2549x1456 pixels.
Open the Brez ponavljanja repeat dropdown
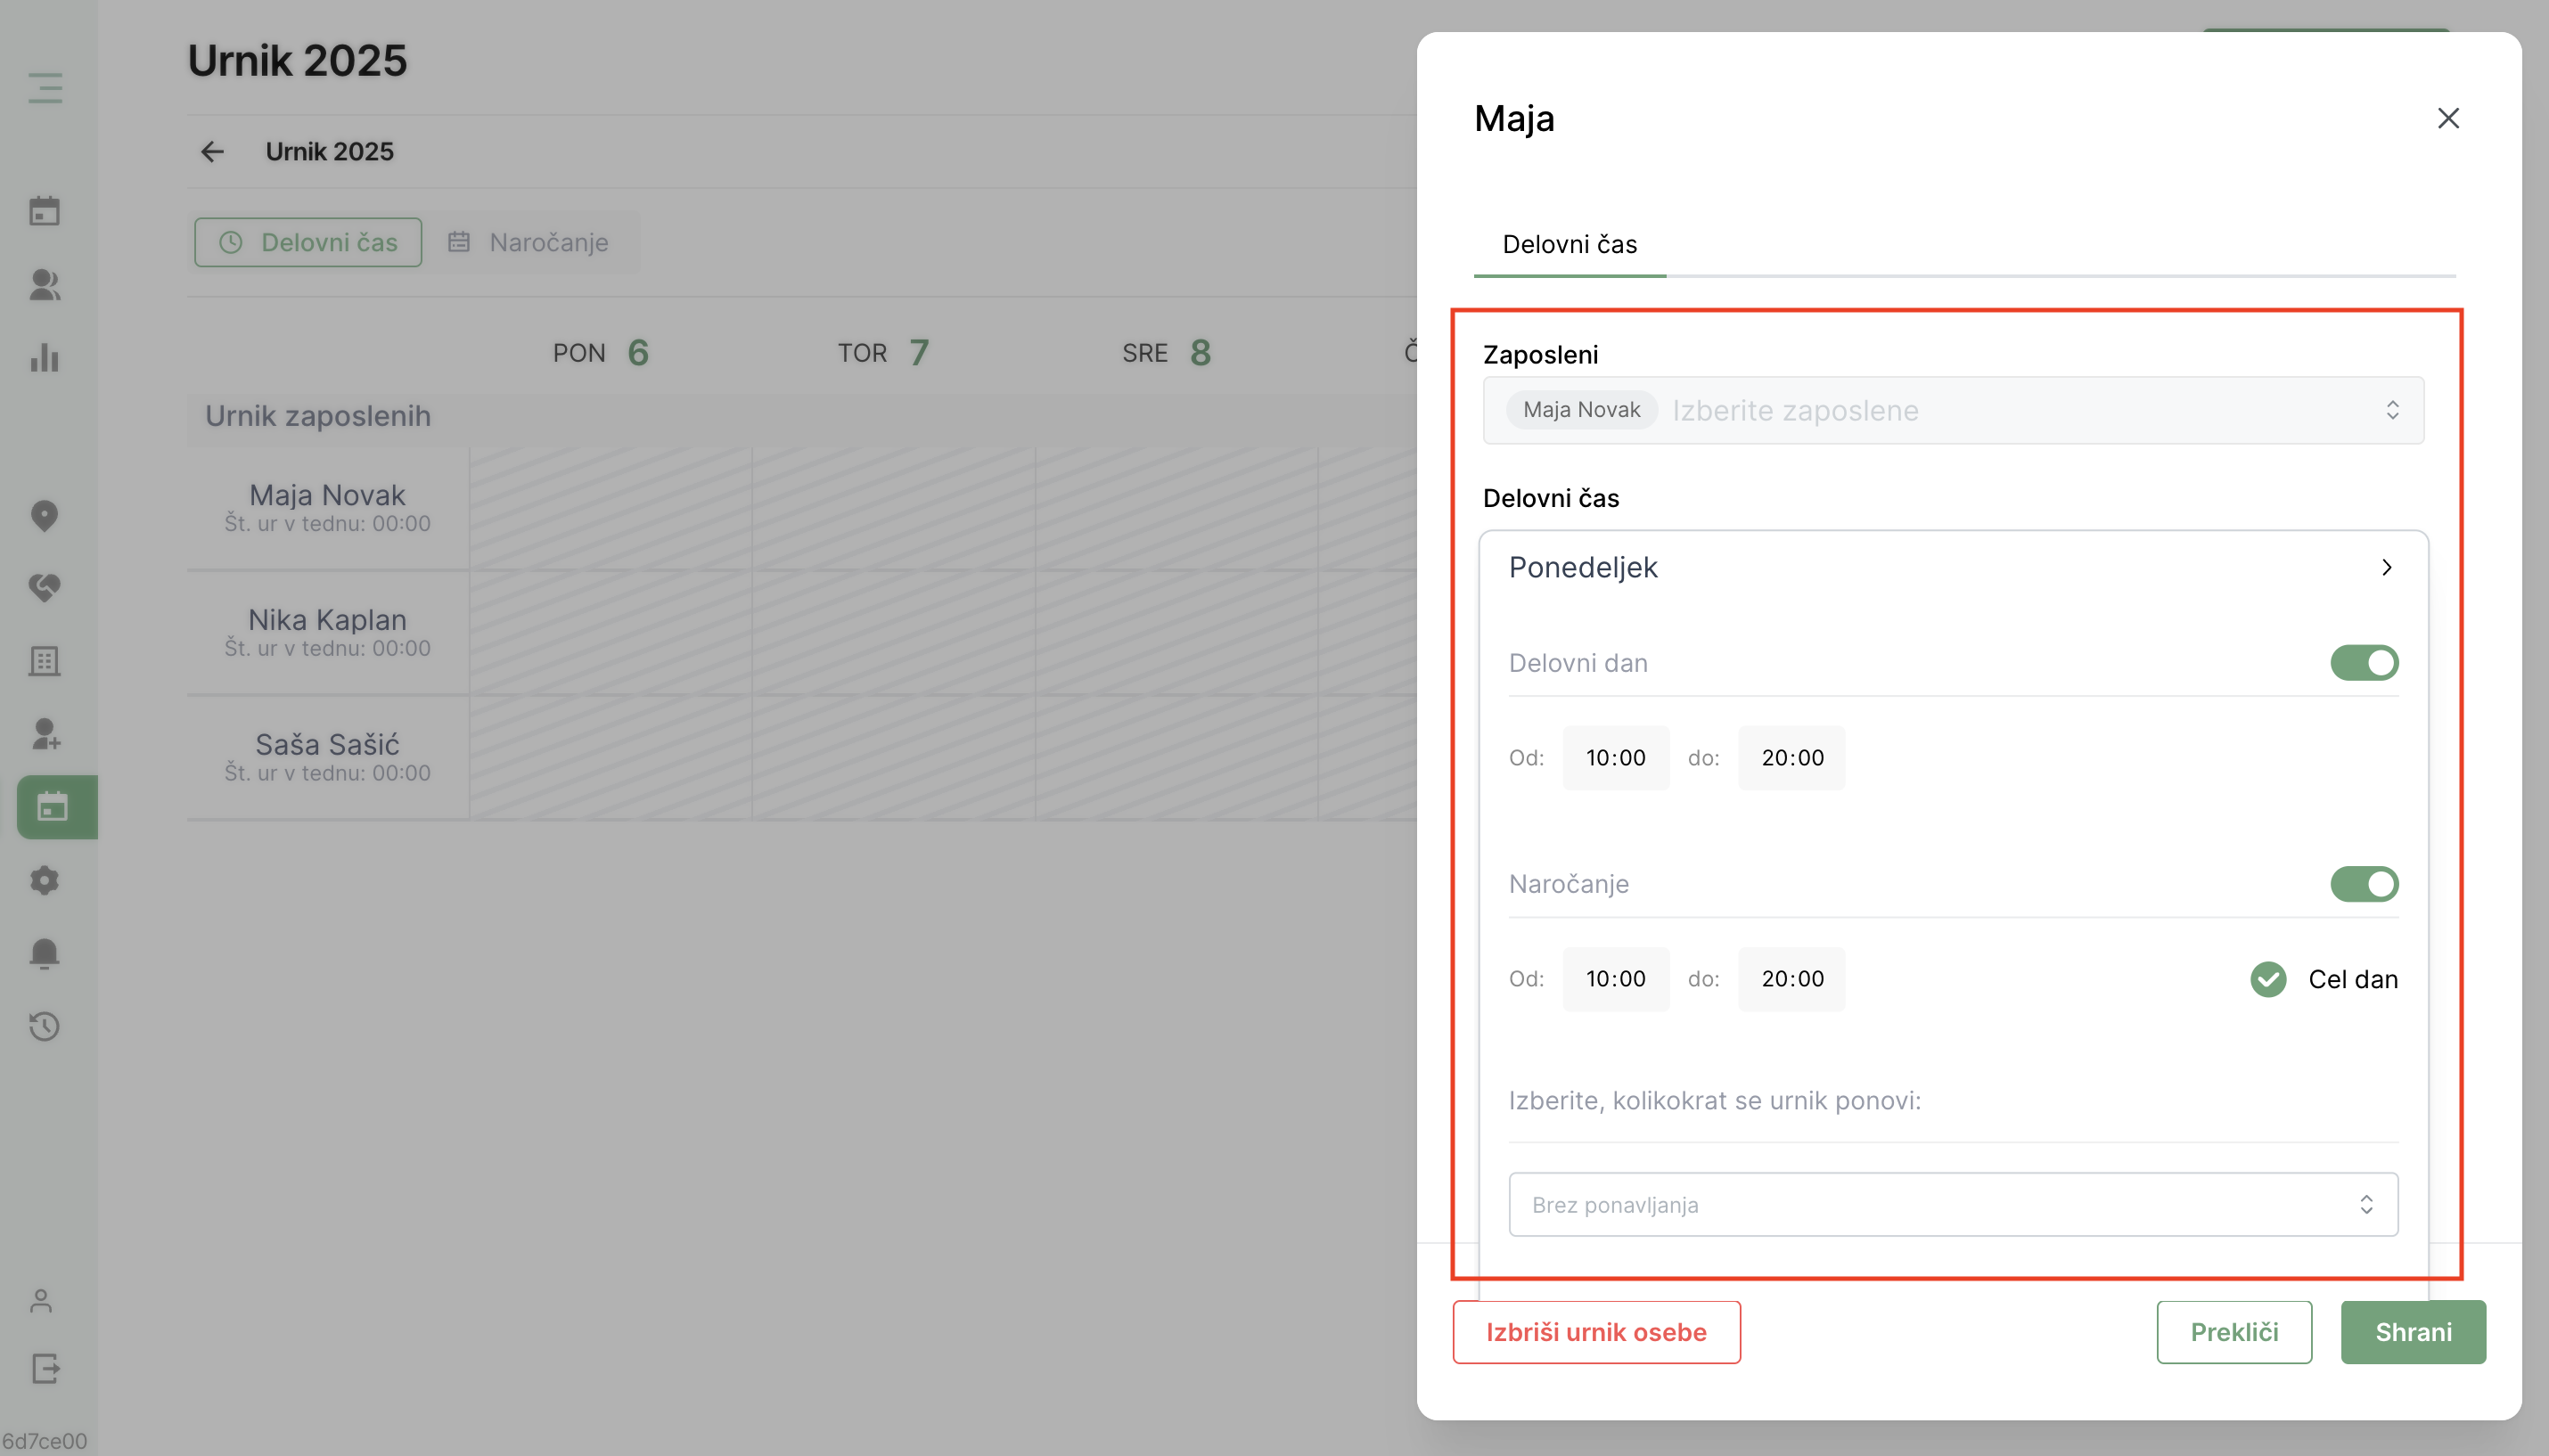tap(1953, 1205)
